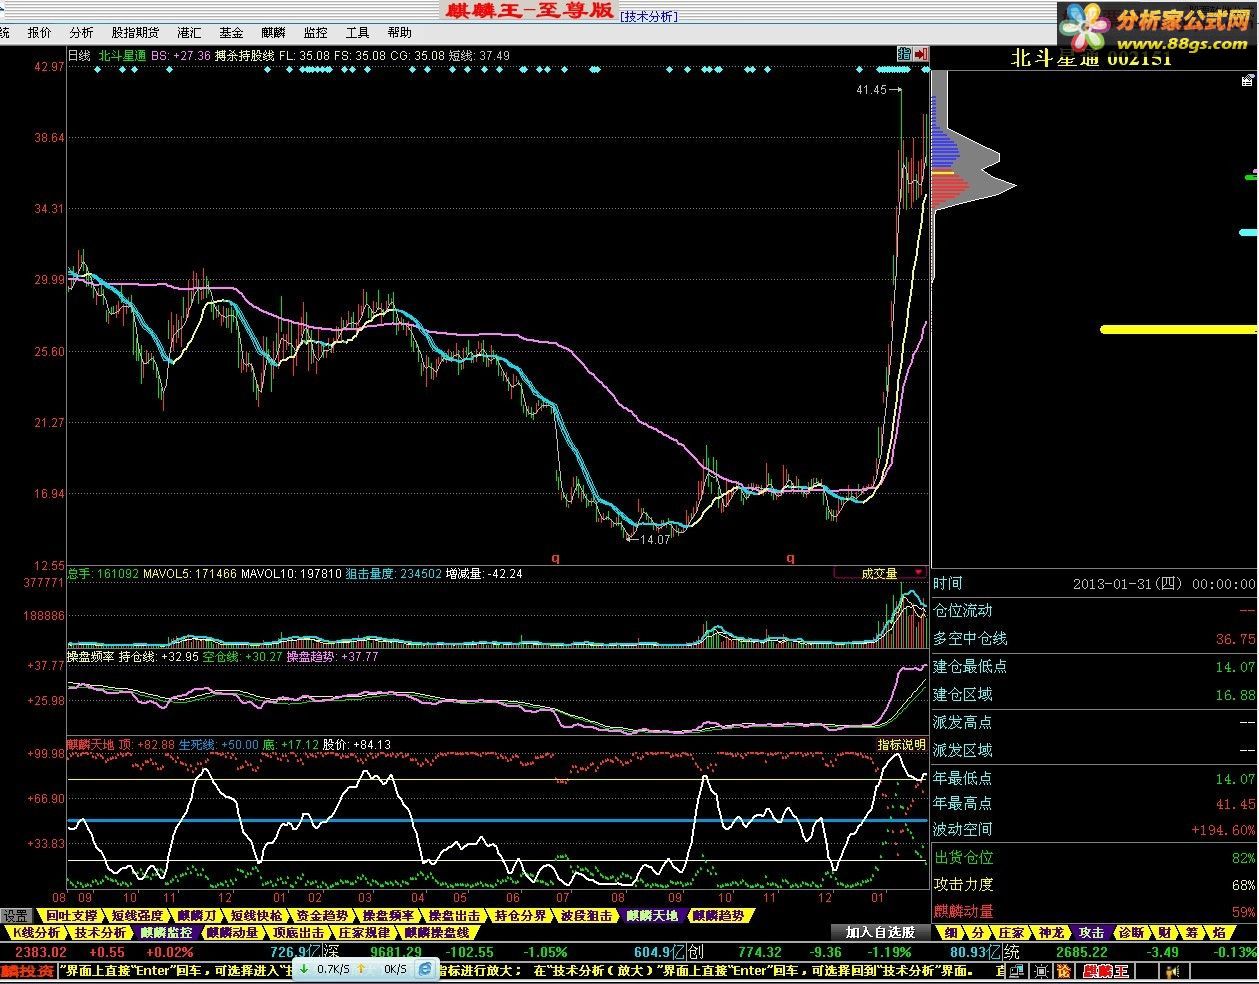Click the 北斗星通 stock name in chart header
Image resolution: width=1259 pixels, height=984 pixels.
(x=122, y=56)
